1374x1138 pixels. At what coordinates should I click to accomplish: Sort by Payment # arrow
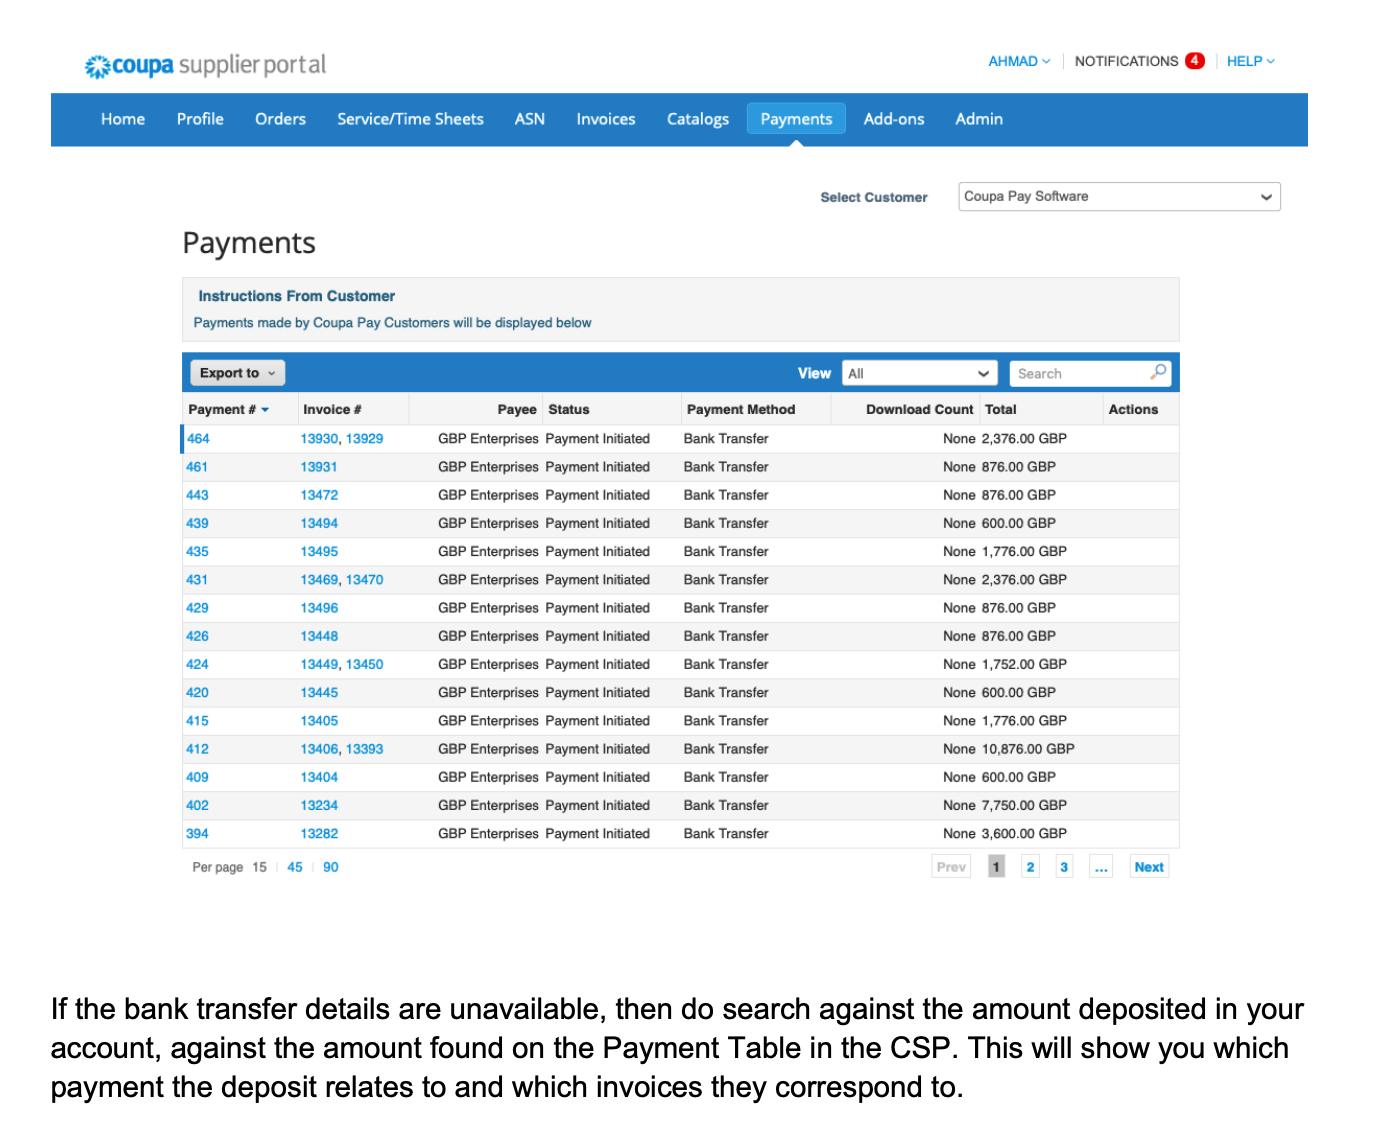(265, 410)
